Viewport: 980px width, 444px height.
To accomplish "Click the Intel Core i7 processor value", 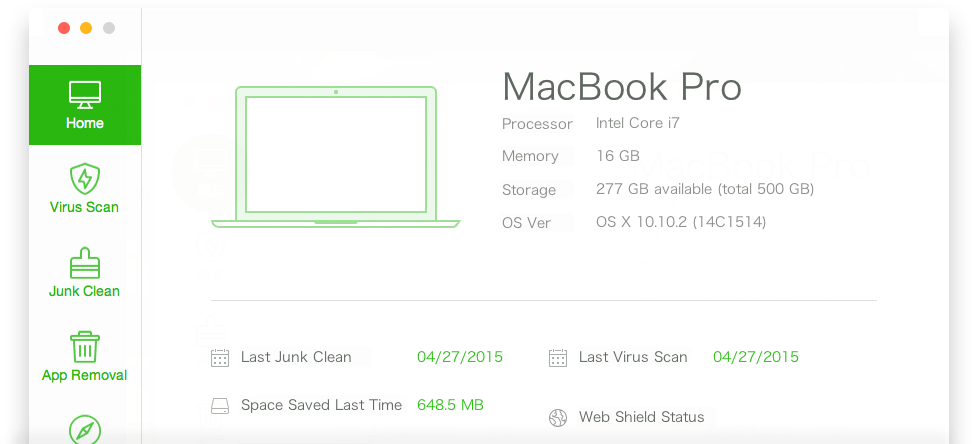I will 638,123.
